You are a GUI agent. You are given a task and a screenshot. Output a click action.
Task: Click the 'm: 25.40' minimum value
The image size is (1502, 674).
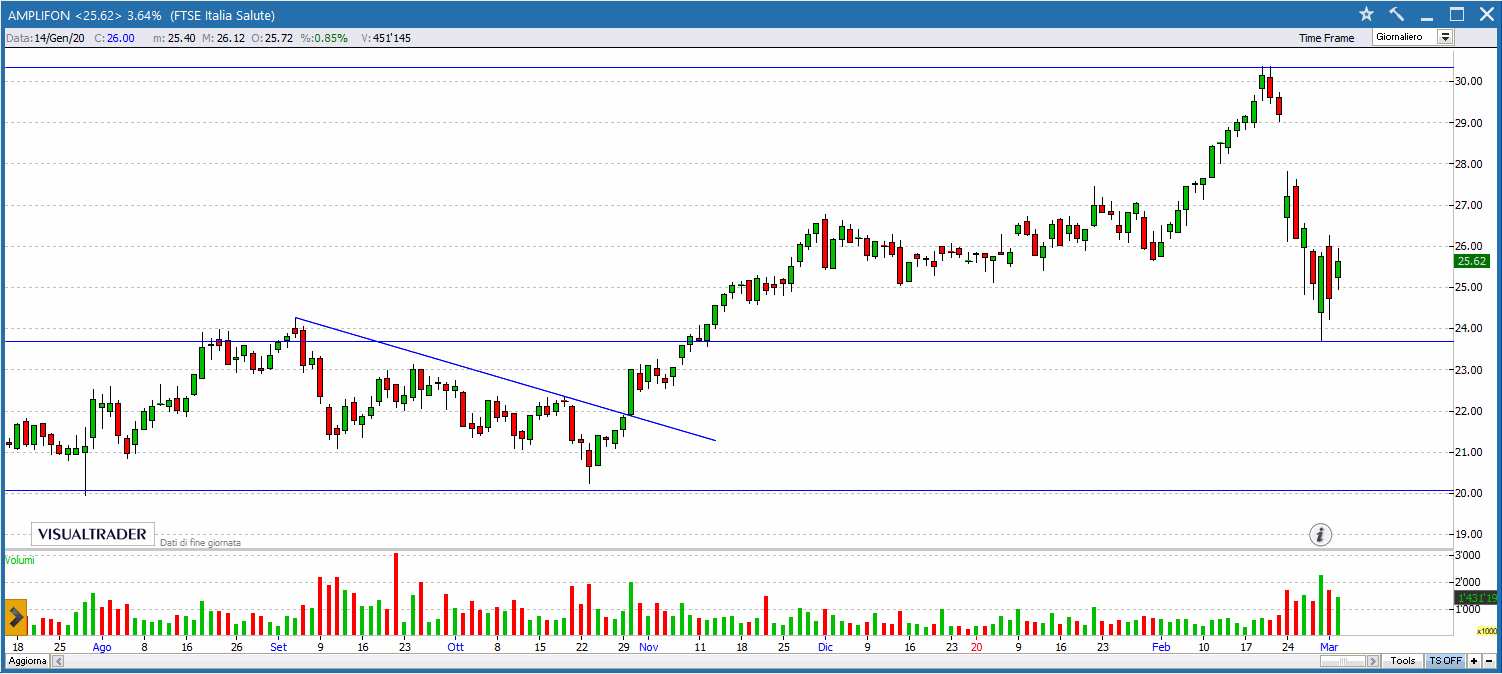[175, 38]
